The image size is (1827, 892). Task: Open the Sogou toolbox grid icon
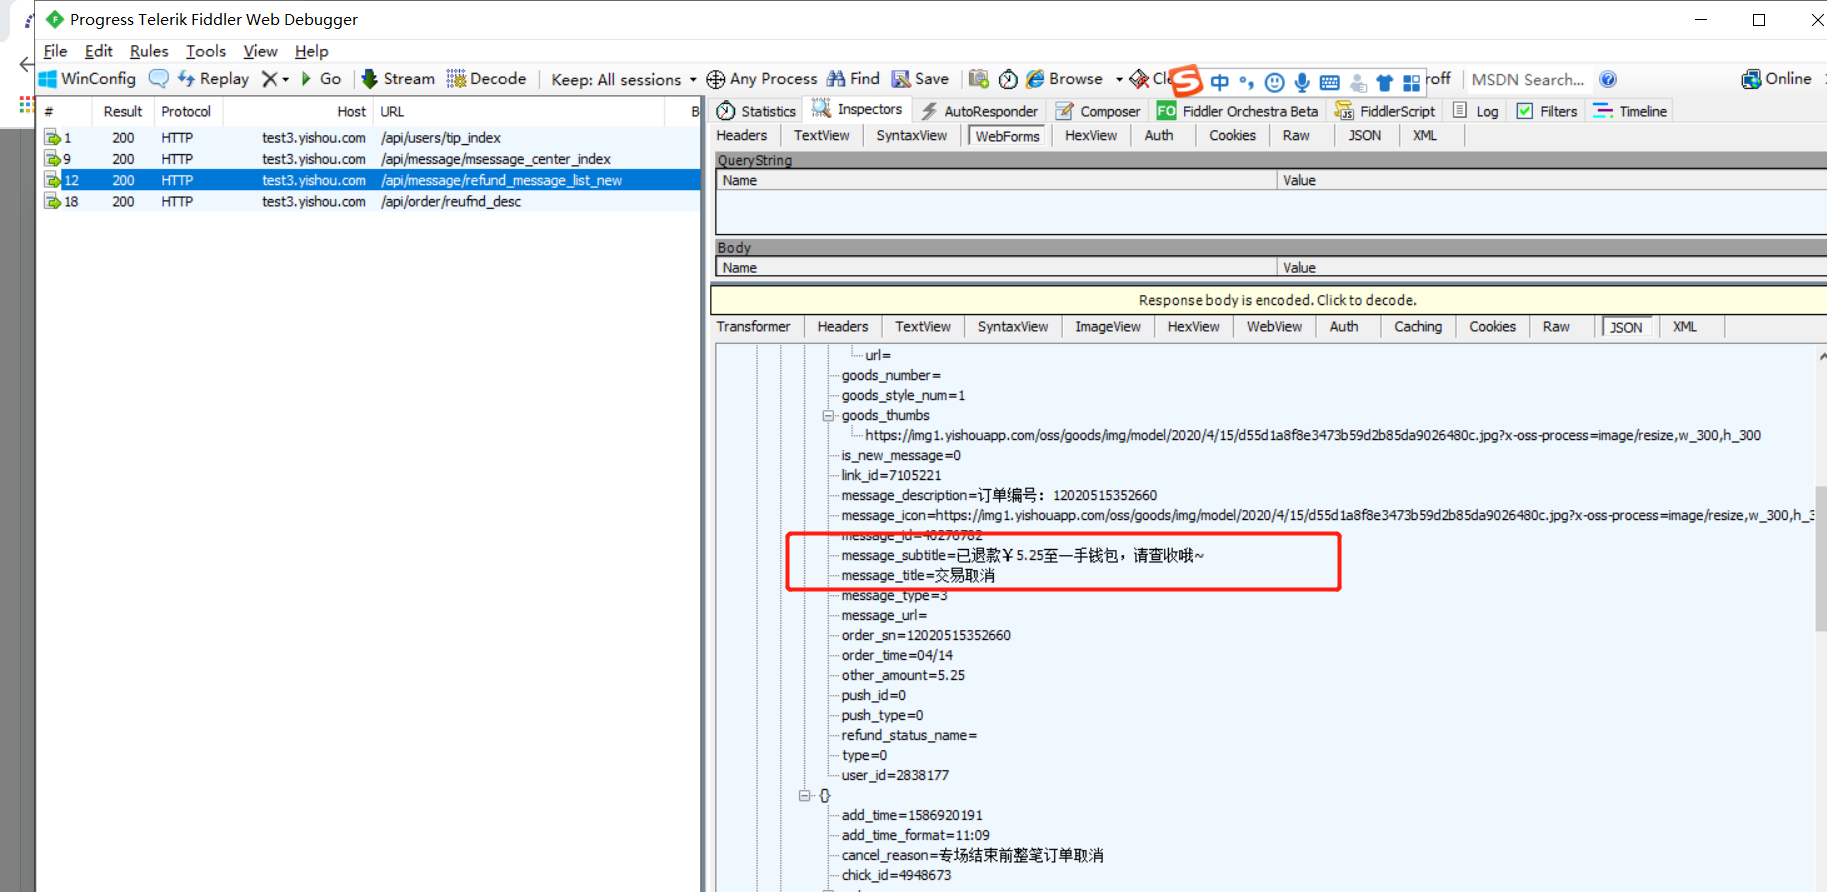click(x=1411, y=82)
